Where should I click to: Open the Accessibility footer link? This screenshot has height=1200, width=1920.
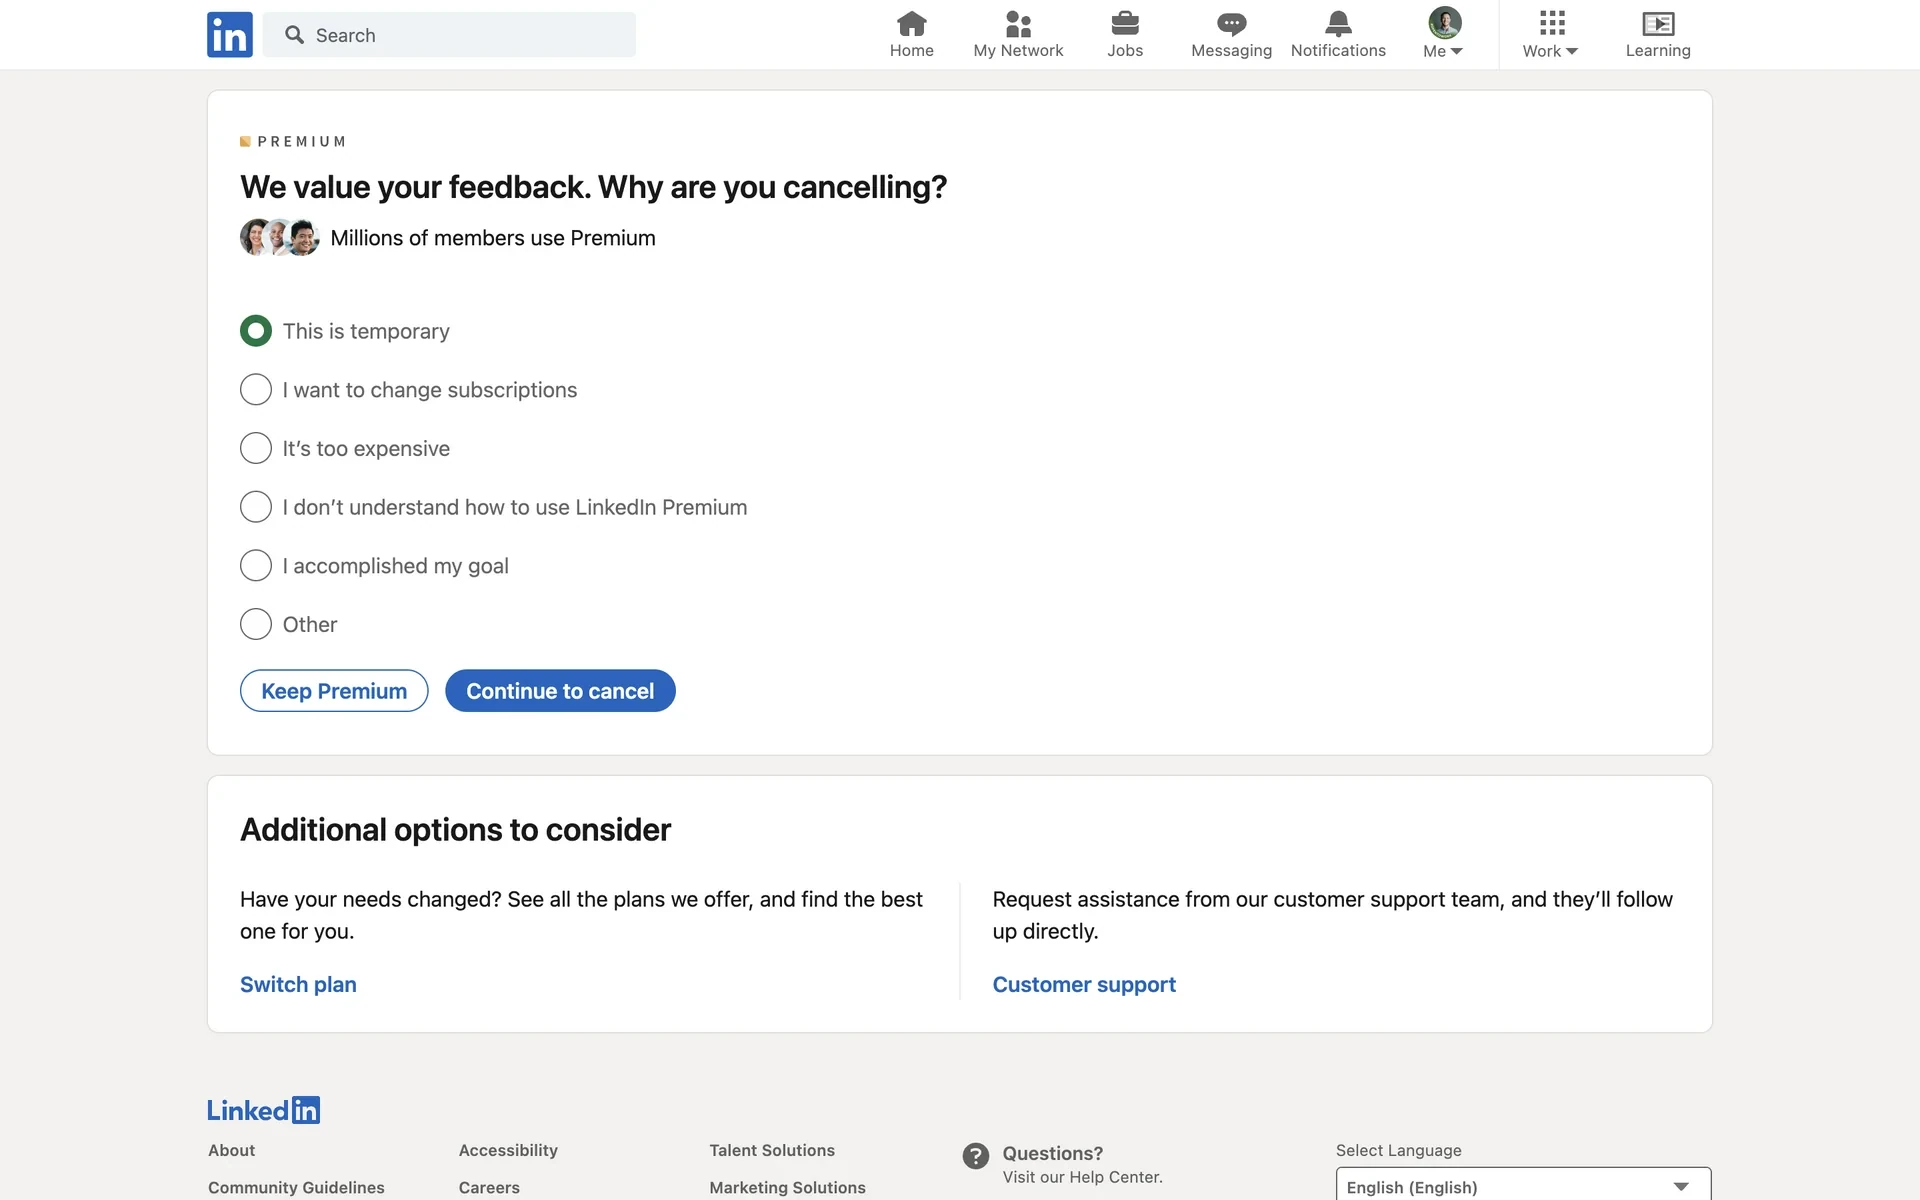point(508,1150)
